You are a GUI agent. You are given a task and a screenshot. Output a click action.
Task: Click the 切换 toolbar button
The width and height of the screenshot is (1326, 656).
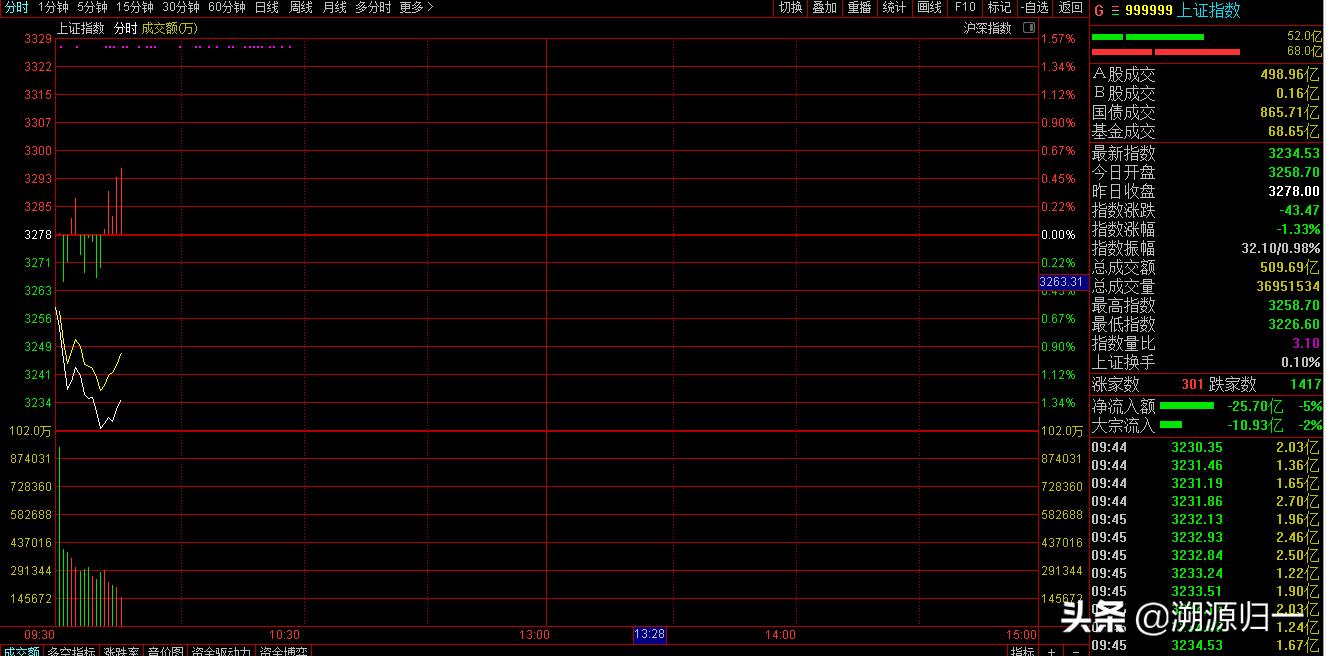tap(790, 7)
